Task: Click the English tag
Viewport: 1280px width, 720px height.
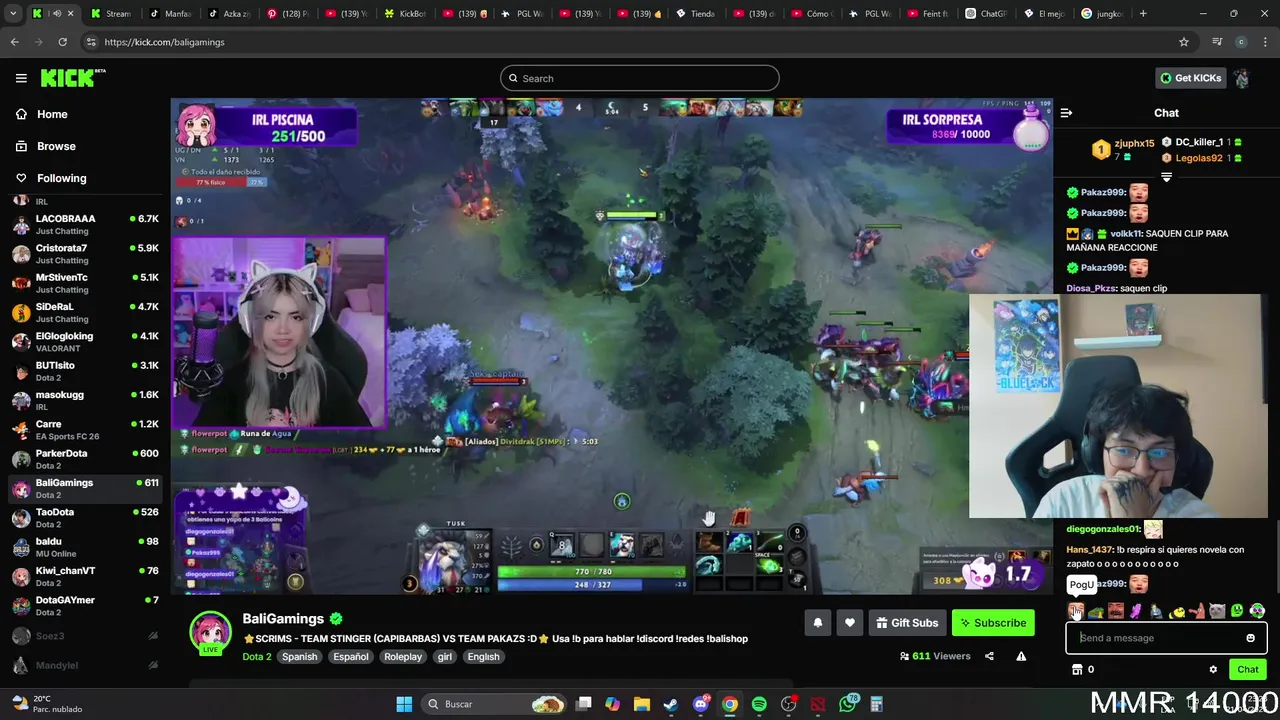Action: point(483,657)
